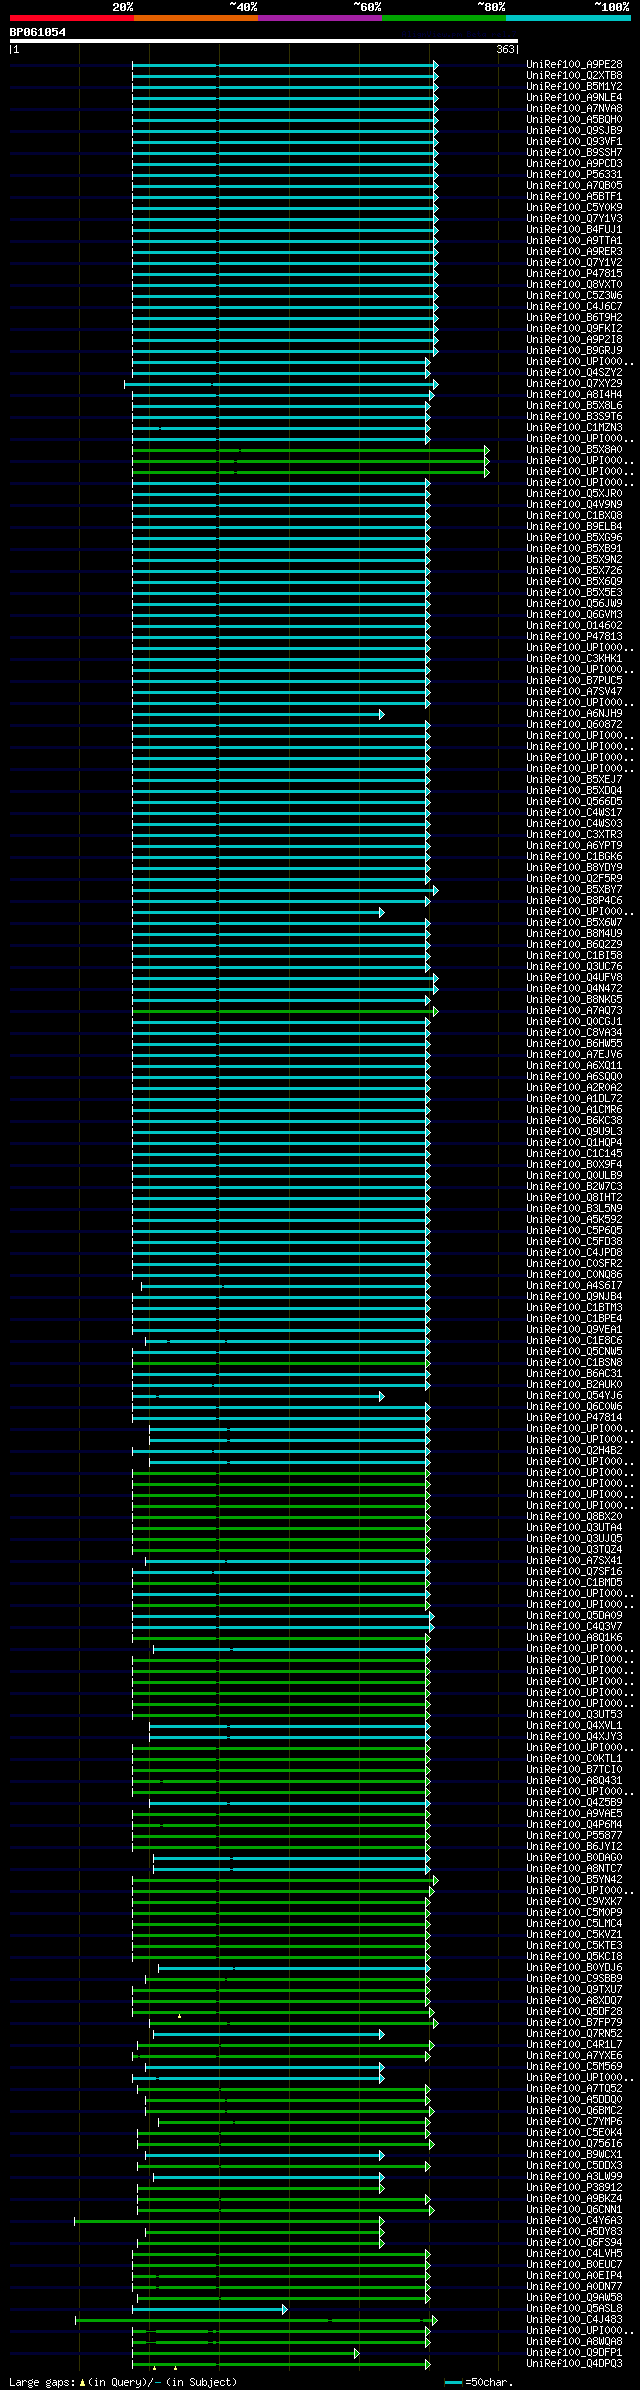Select hit label UniRef100_Q9SJB9
This screenshot has width=640, height=2390.
coord(574,130)
